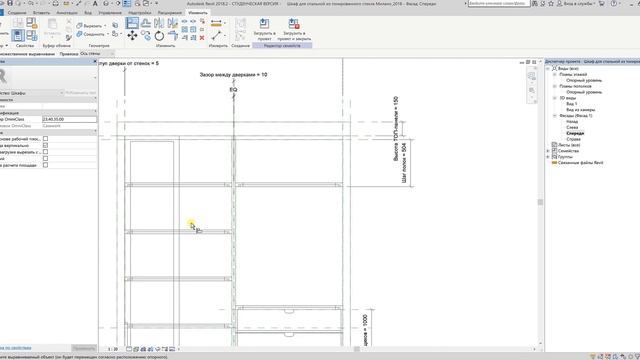Open the Вид 1 3D view
This screenshot has height=360, width=640.
[x=571, y=104]
